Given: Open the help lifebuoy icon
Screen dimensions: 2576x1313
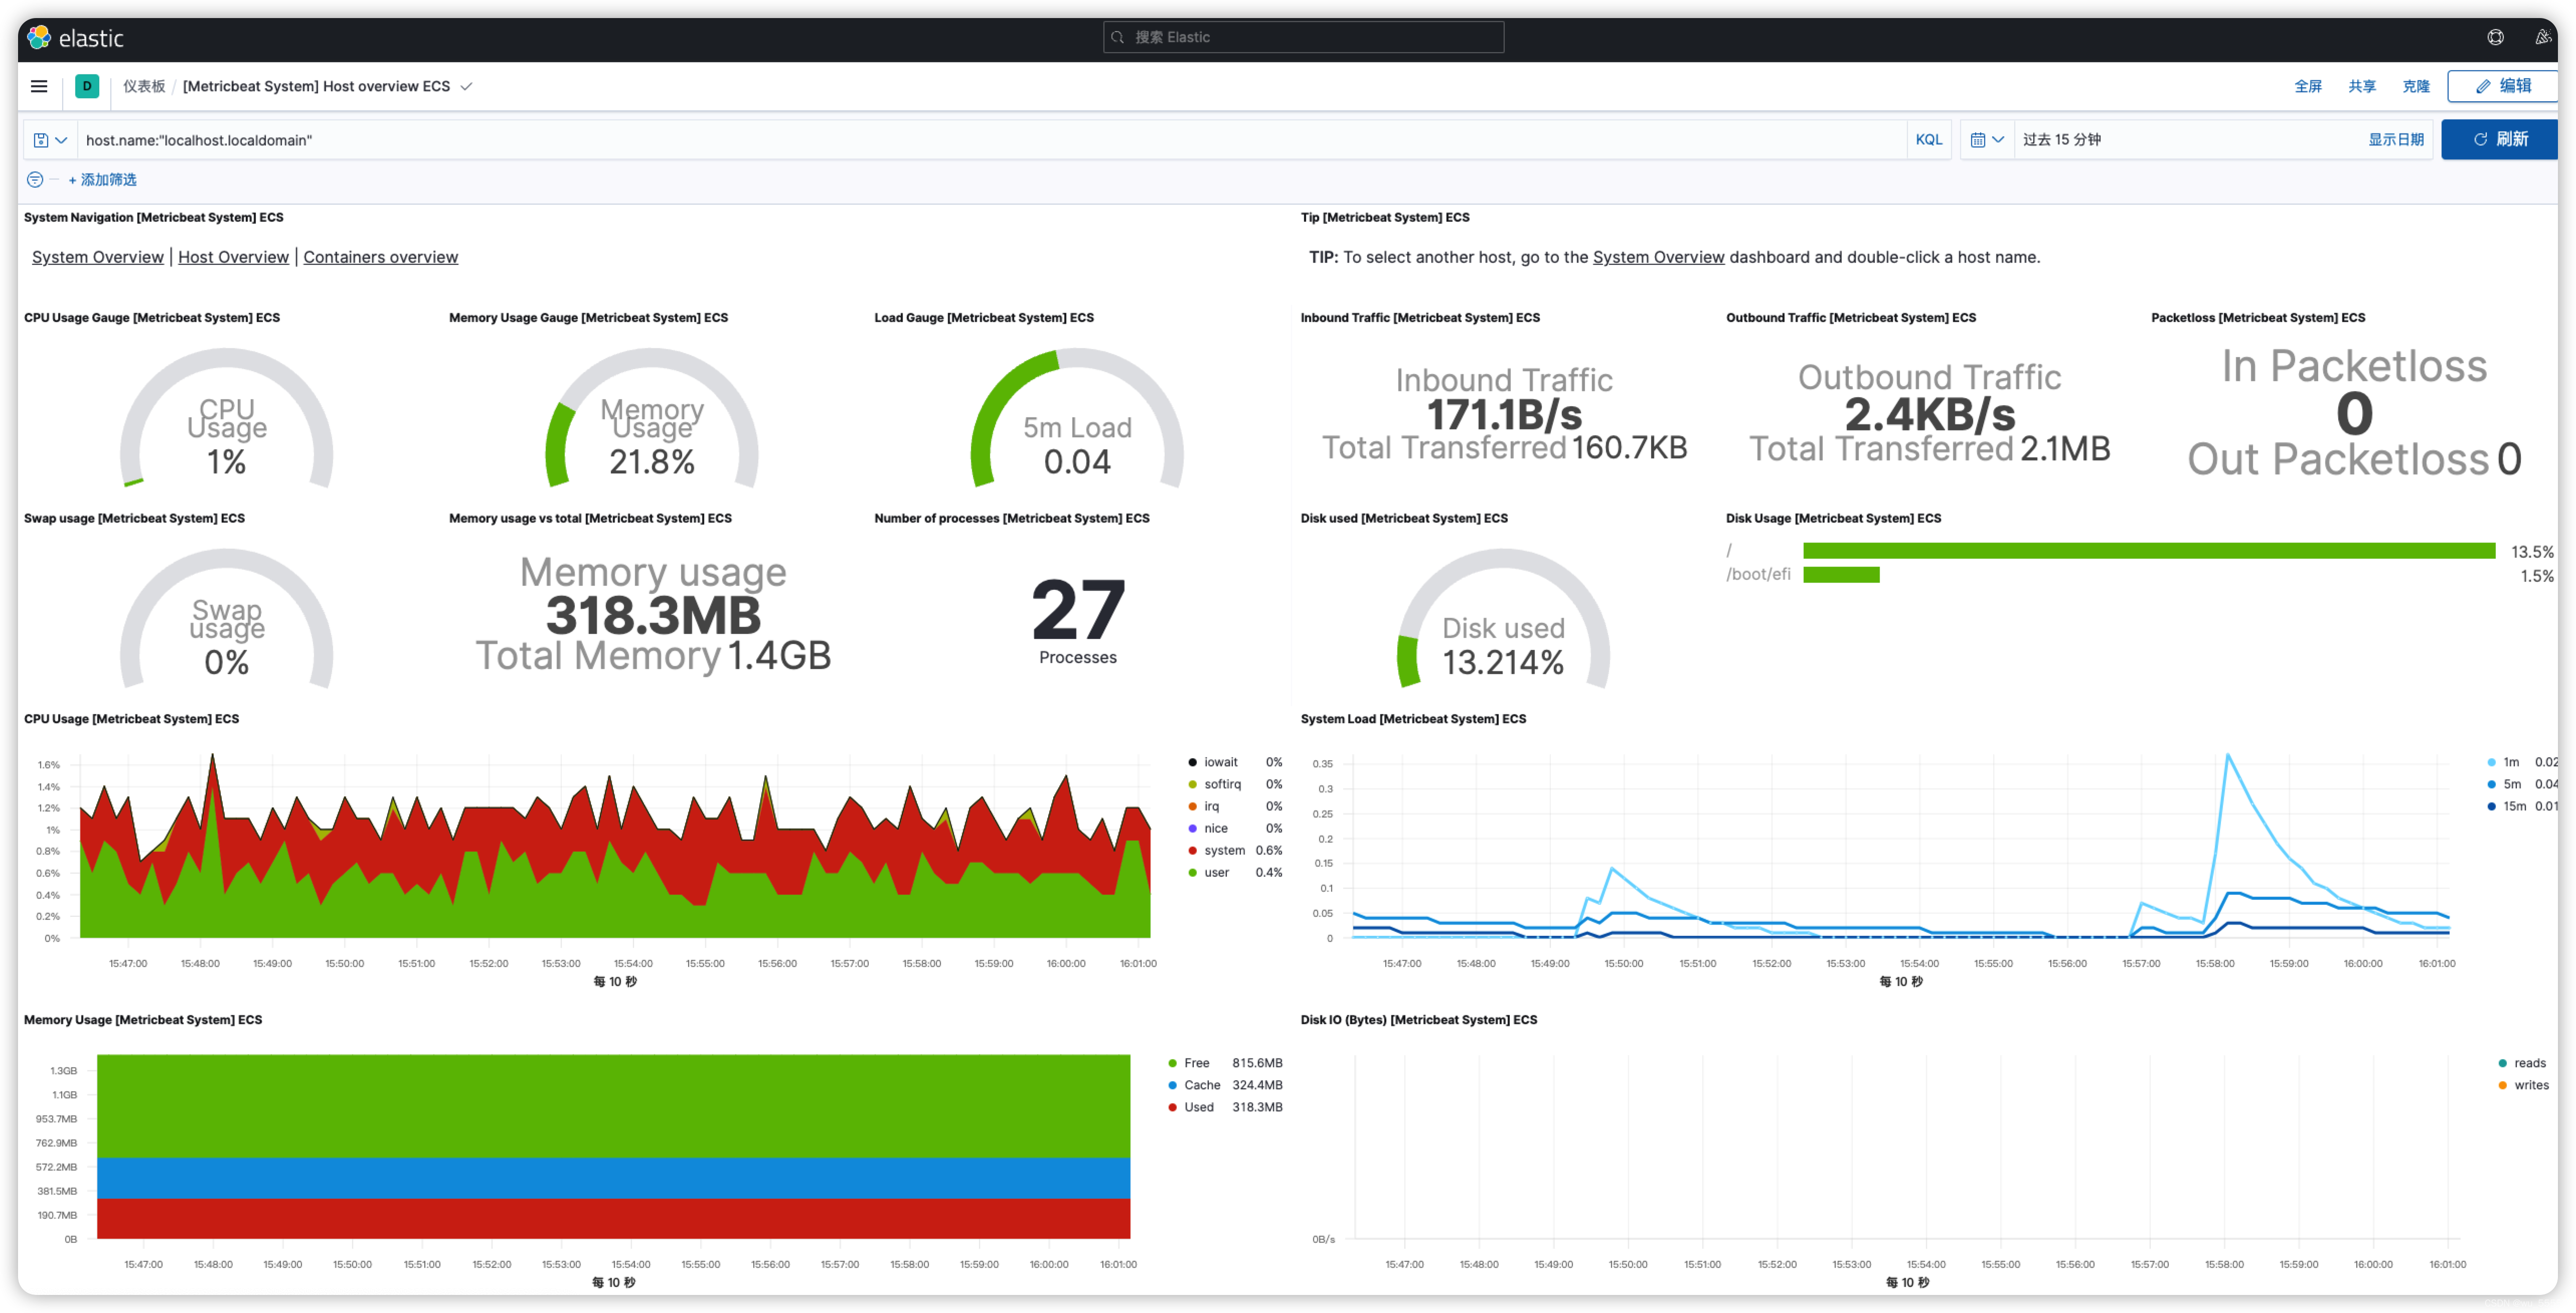Looking at the screenshot, I should (x=2495, y=37).
